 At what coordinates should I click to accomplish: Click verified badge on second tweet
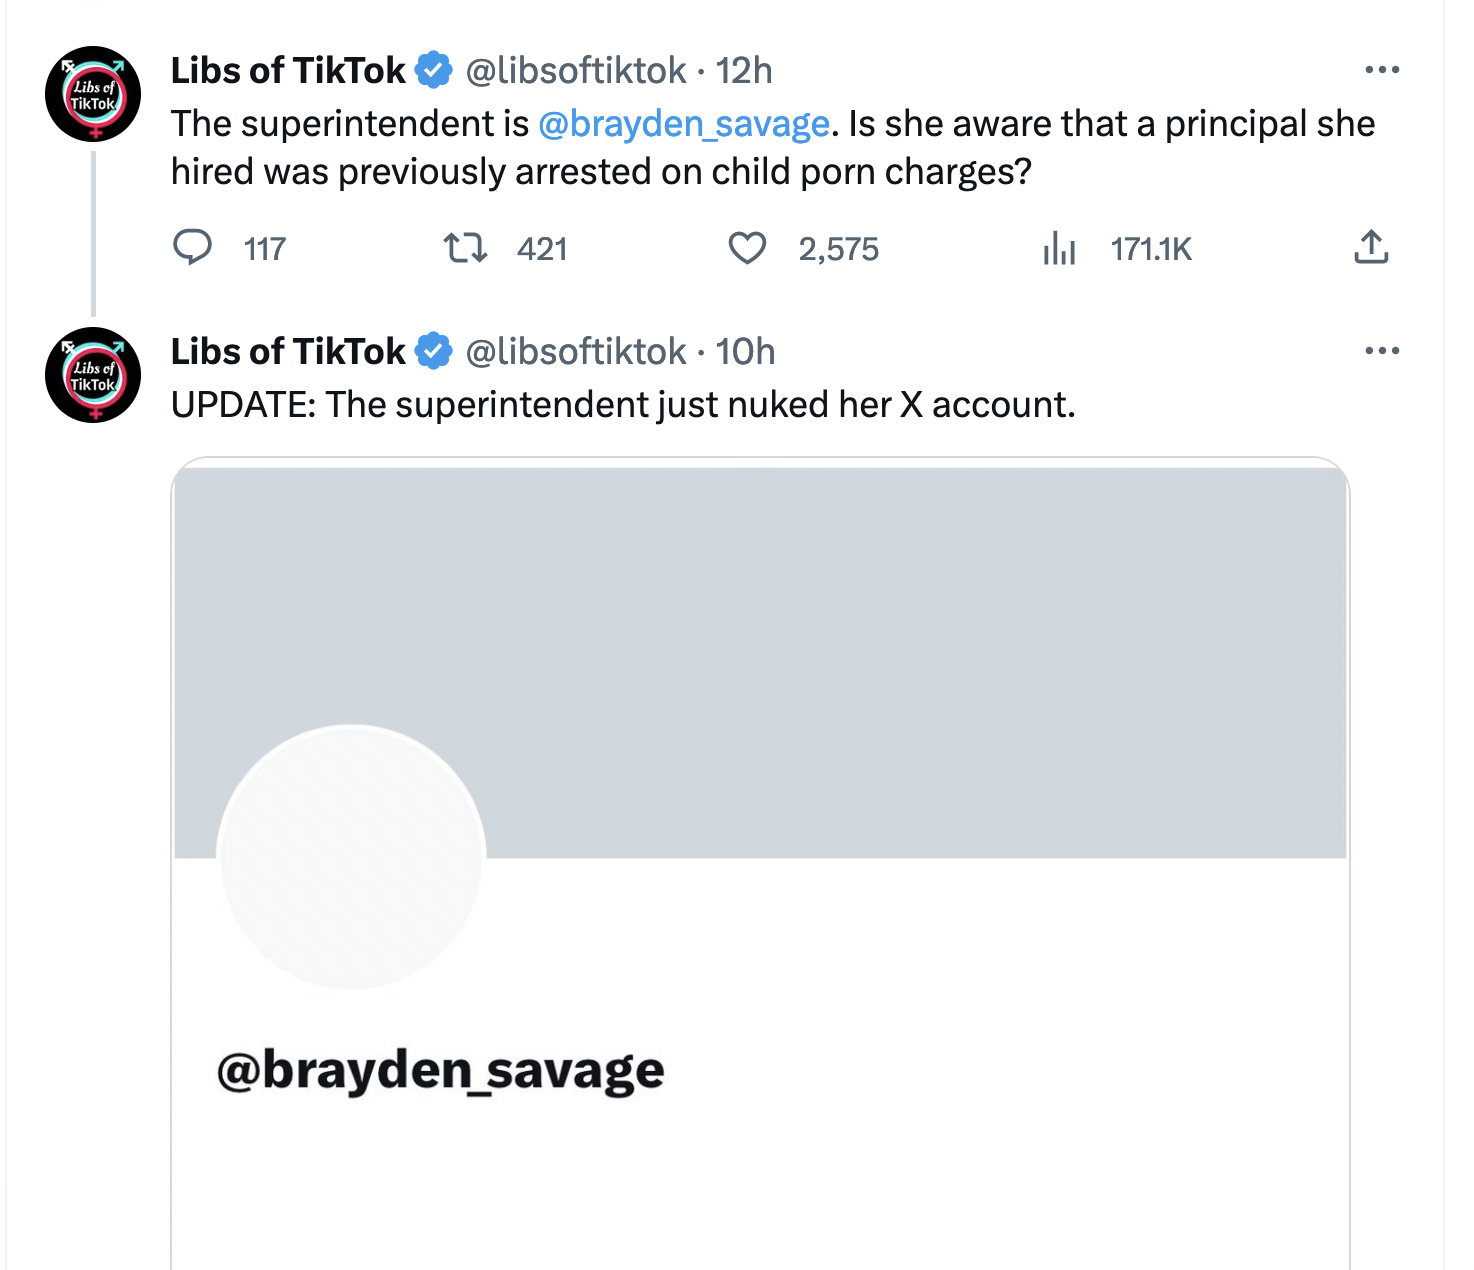tap(434, 352)
